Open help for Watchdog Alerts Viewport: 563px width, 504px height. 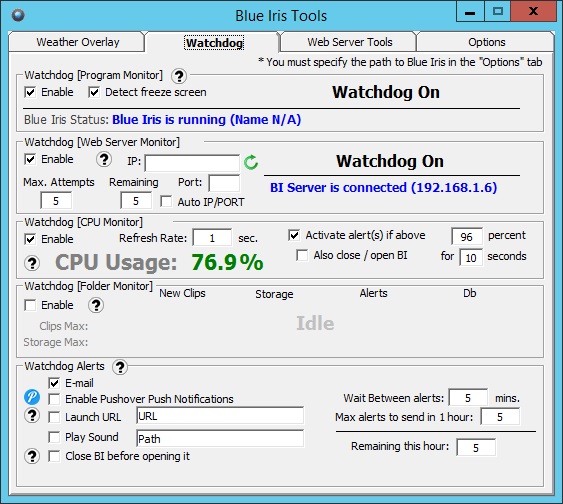(x=120, y=367)
